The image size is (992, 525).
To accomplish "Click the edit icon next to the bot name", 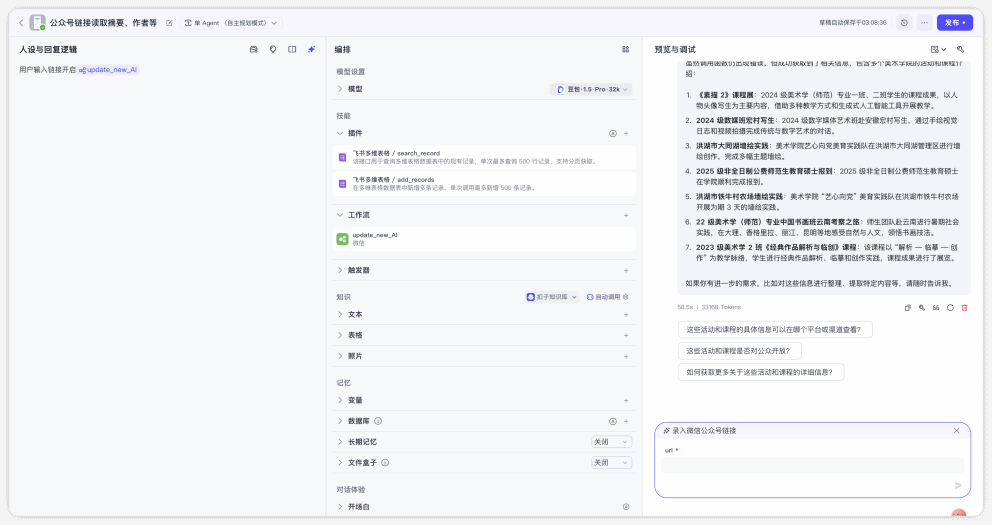I will pyautogui.click(x=169, y=22).
